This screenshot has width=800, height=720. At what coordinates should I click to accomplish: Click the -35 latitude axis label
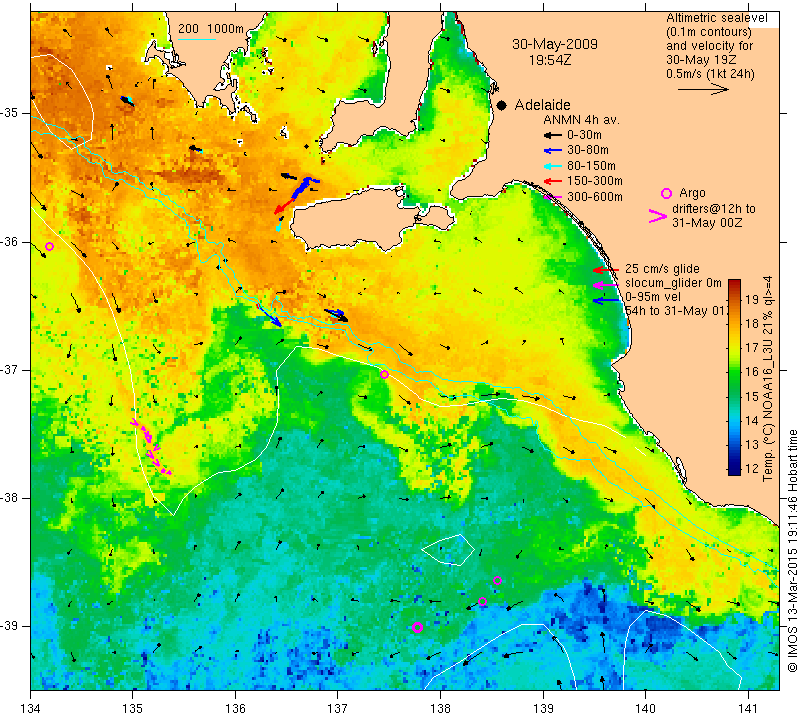point(11,112)
